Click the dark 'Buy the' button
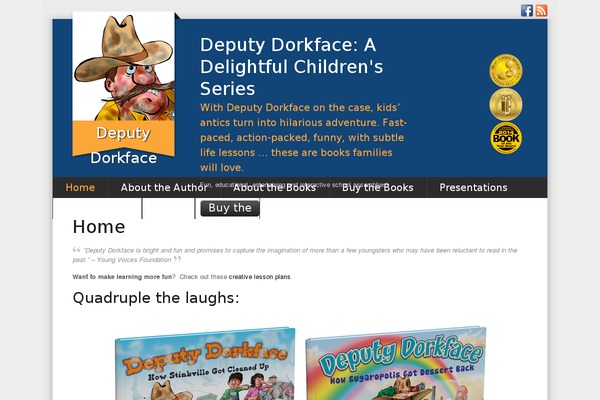600x400 pixels. (230, 208)
